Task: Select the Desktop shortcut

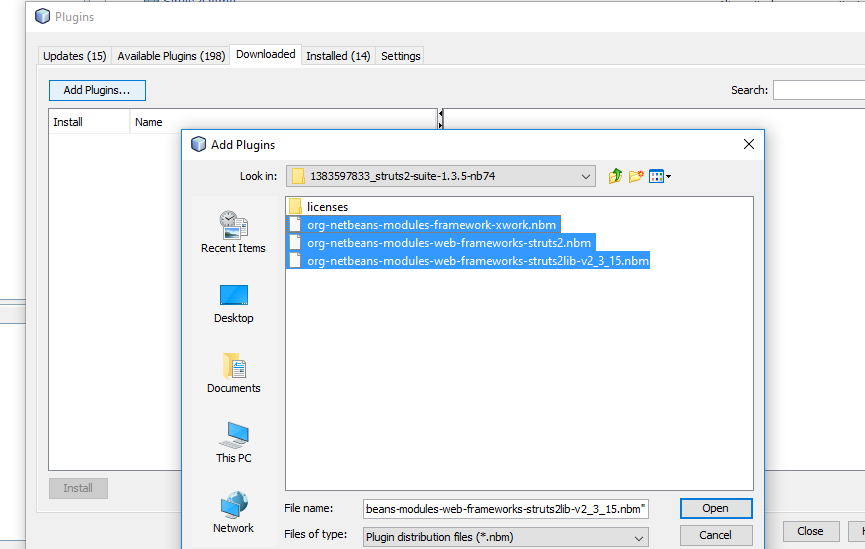Action: (x=233, y=304)
